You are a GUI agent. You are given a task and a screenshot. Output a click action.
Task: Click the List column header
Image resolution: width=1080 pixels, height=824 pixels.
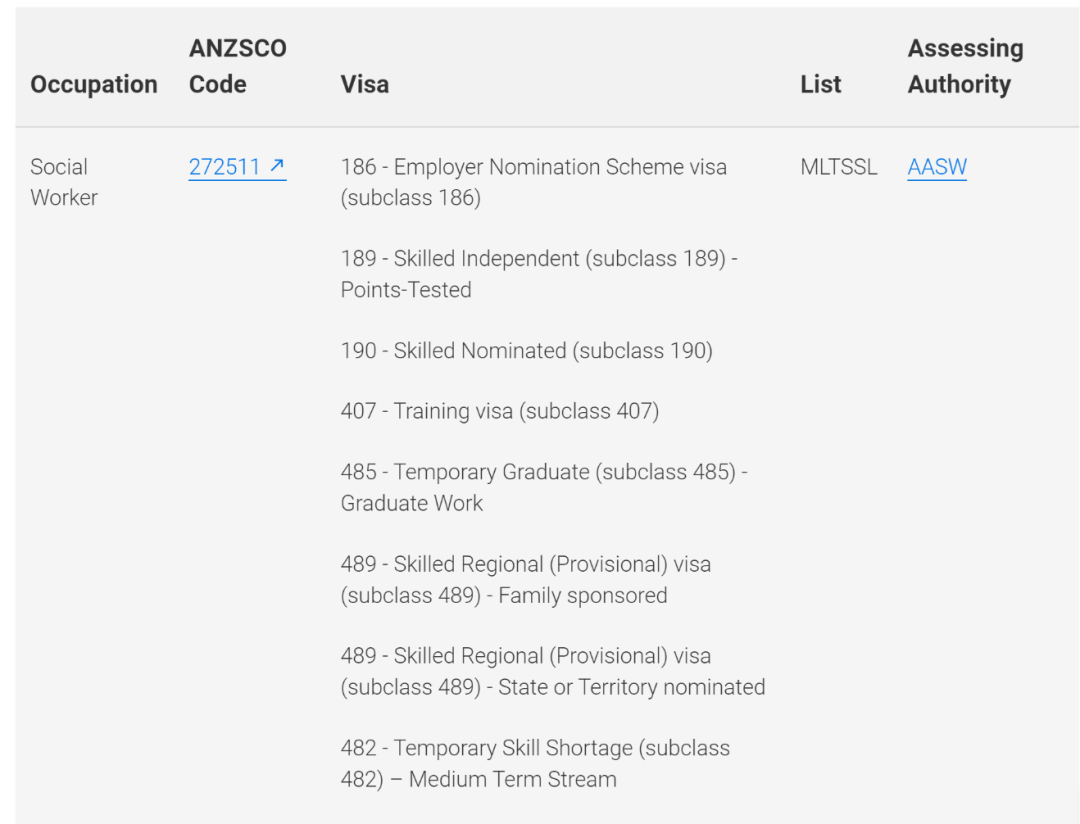pos(820,84)
